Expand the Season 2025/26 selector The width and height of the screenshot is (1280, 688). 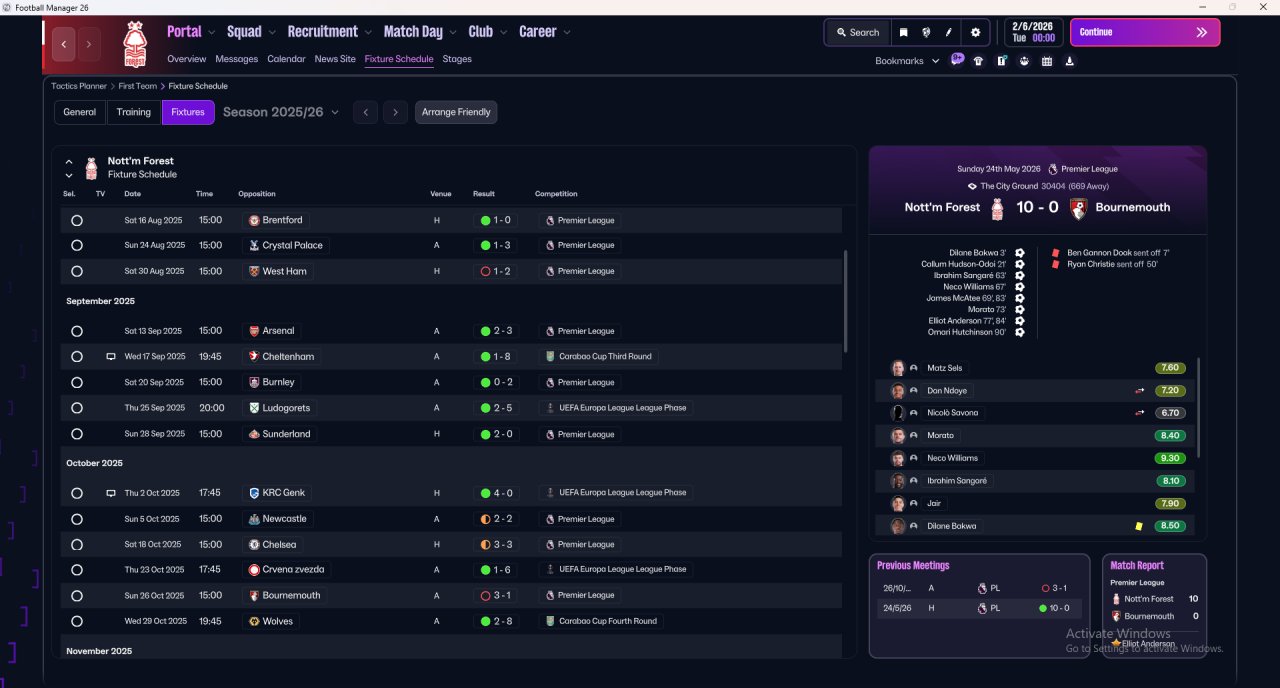pyautogui.click(x=281, y=112)
